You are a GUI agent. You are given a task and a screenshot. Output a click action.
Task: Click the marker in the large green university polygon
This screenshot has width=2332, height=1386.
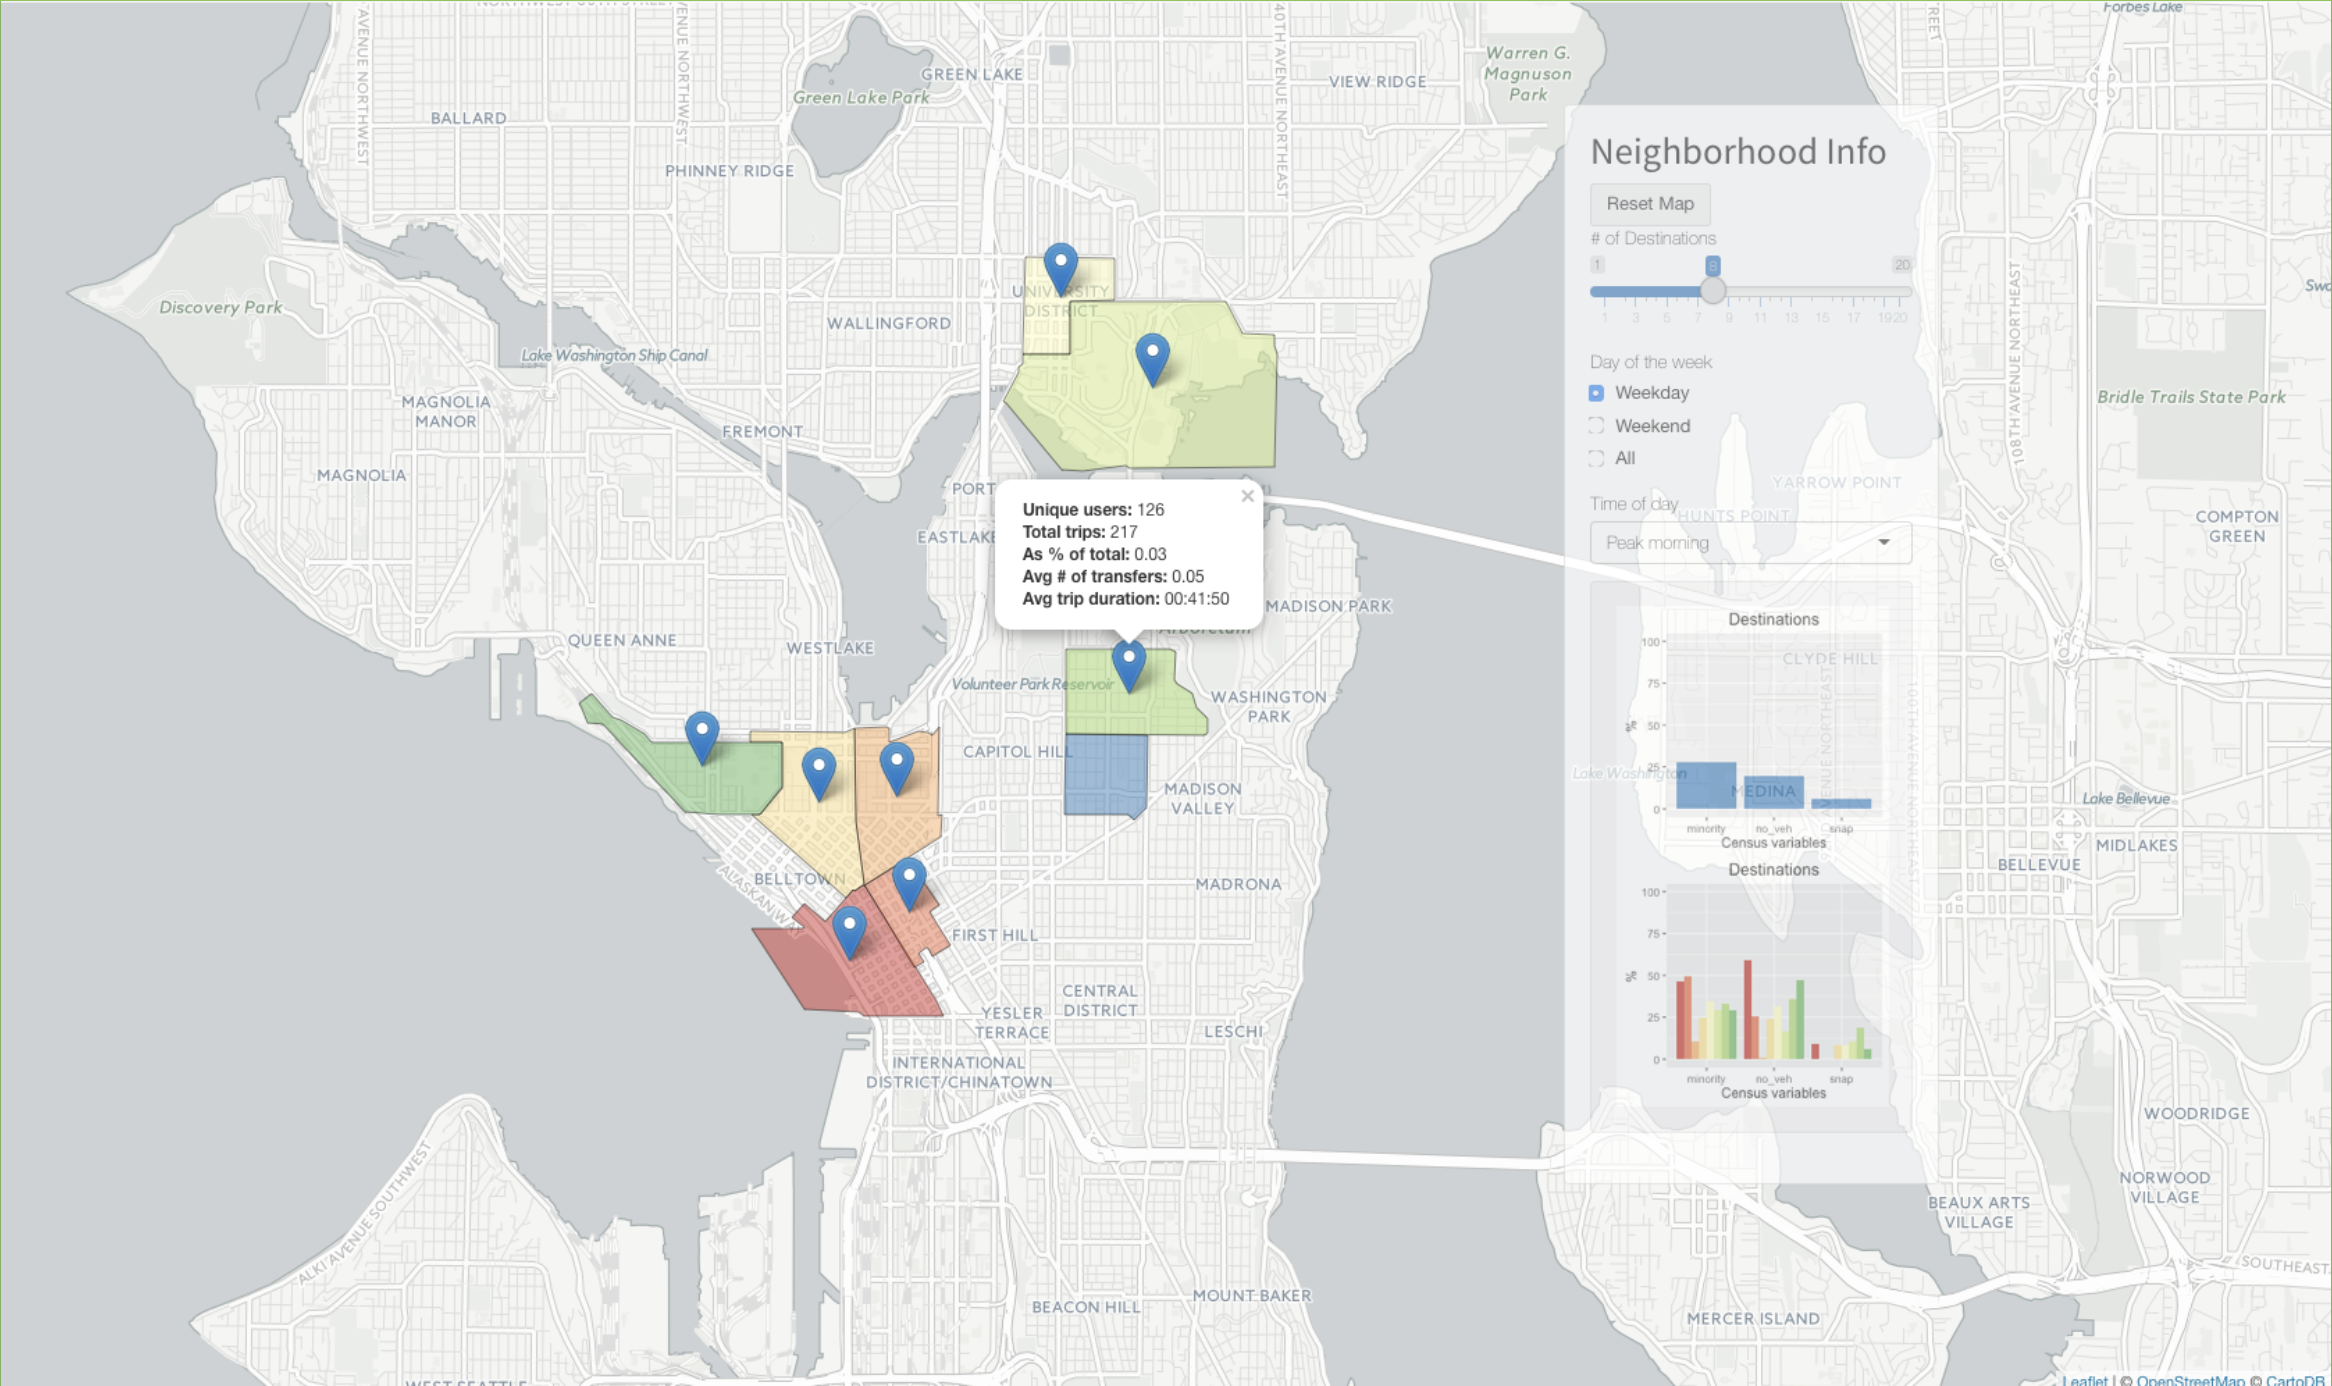coord(1152,356)
